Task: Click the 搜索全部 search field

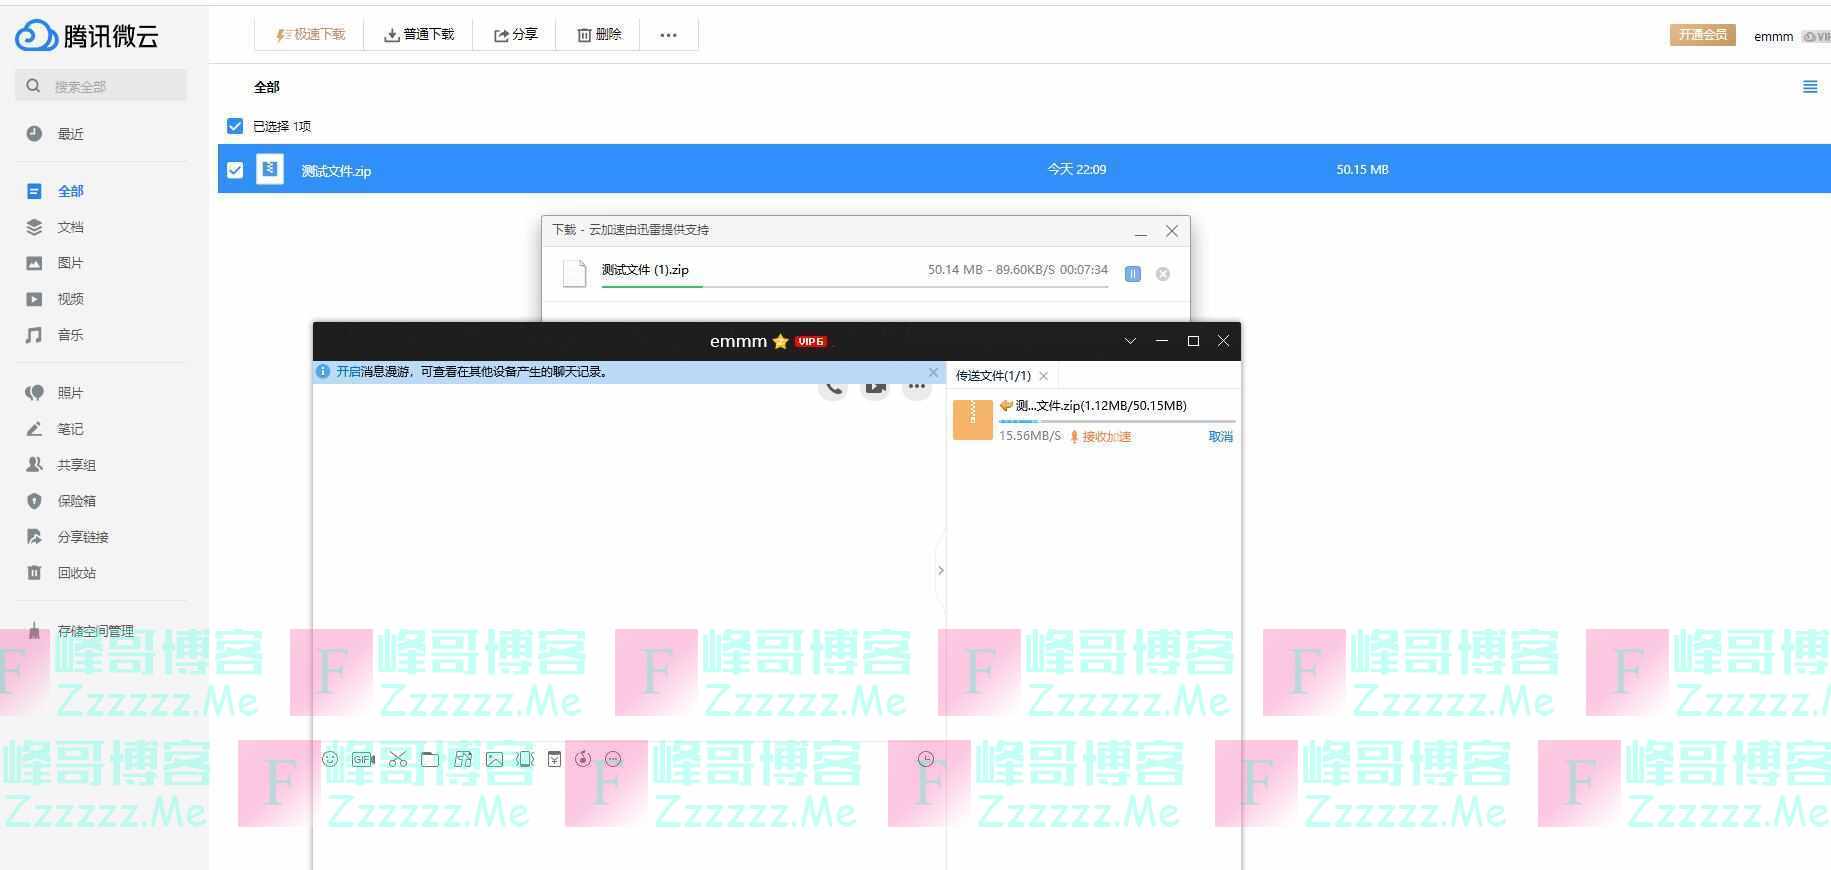Action: click(110, 86)
